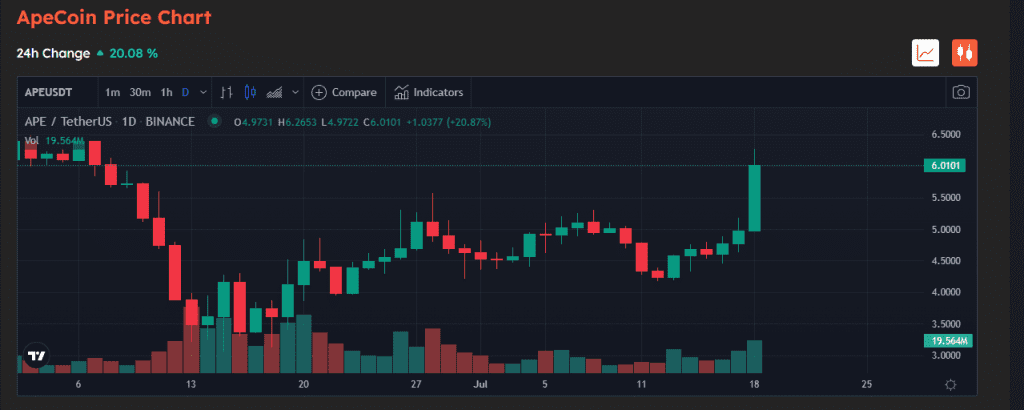The height and width of the screenshot is (410, 1024).
Task: Select the 1h interval
Action: (167, 92)
